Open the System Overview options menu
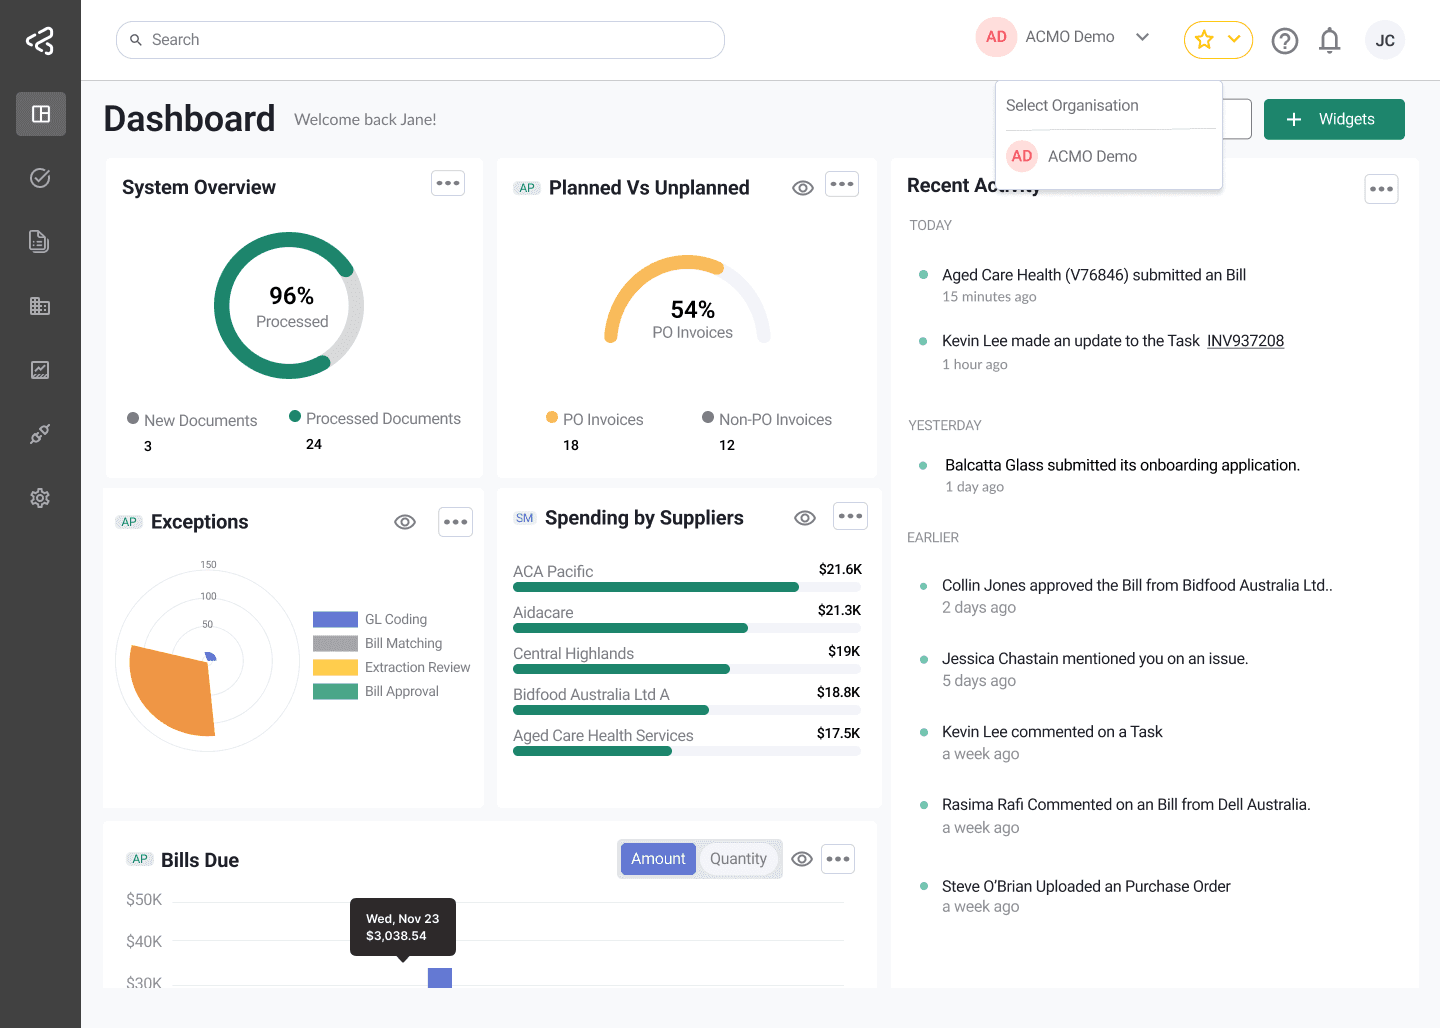1440x1028 pixels. click(x=447, y=183)
